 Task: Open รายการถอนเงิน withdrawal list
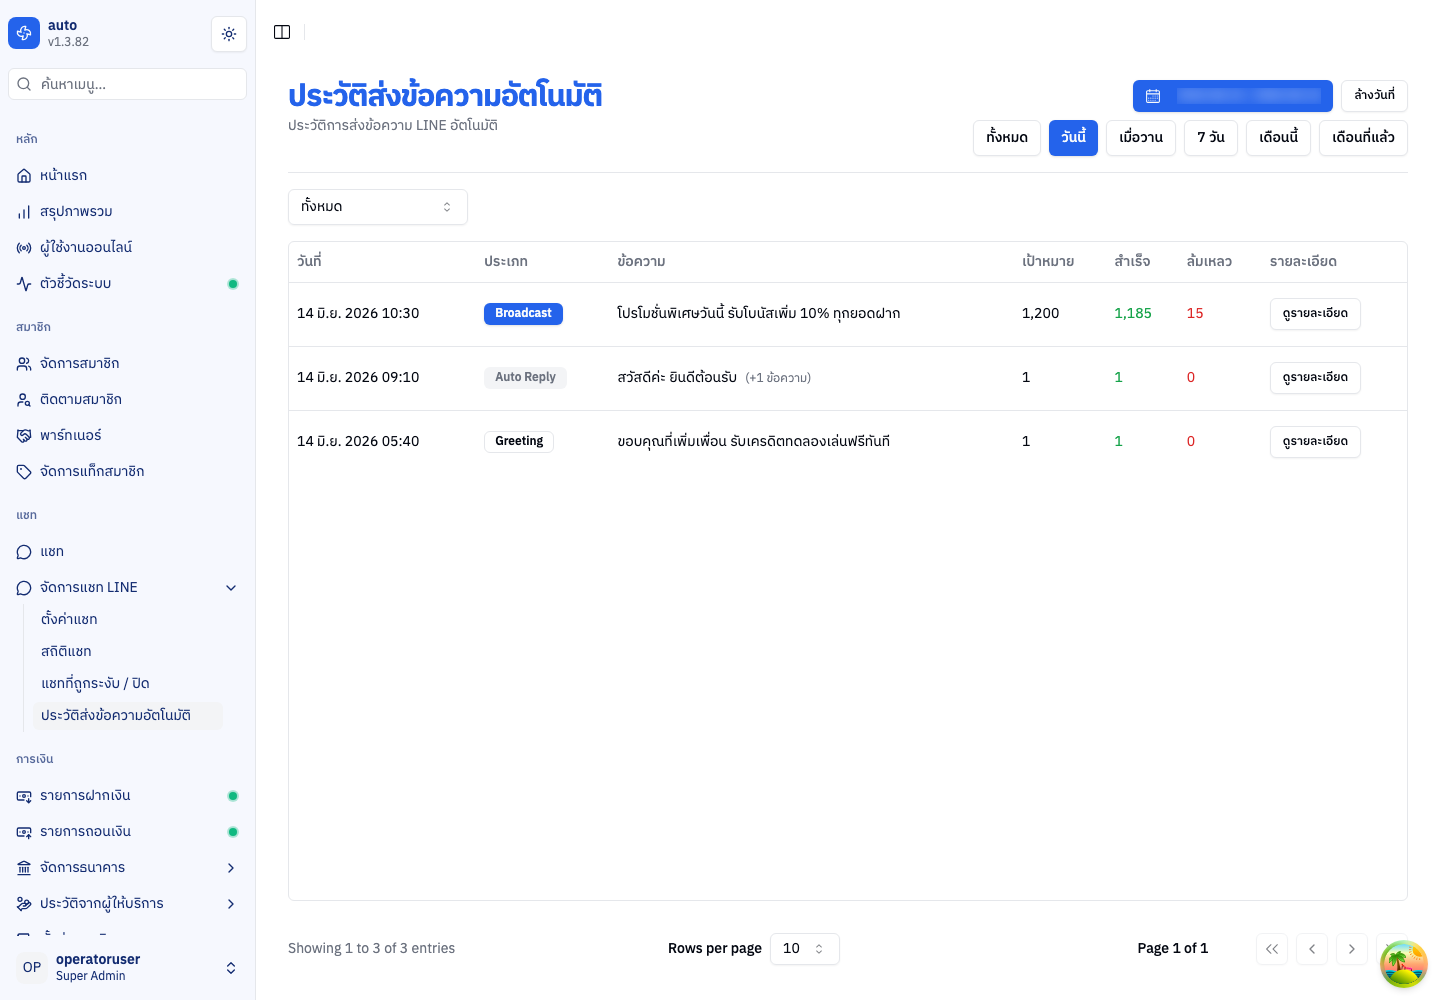tap(128, 831)
